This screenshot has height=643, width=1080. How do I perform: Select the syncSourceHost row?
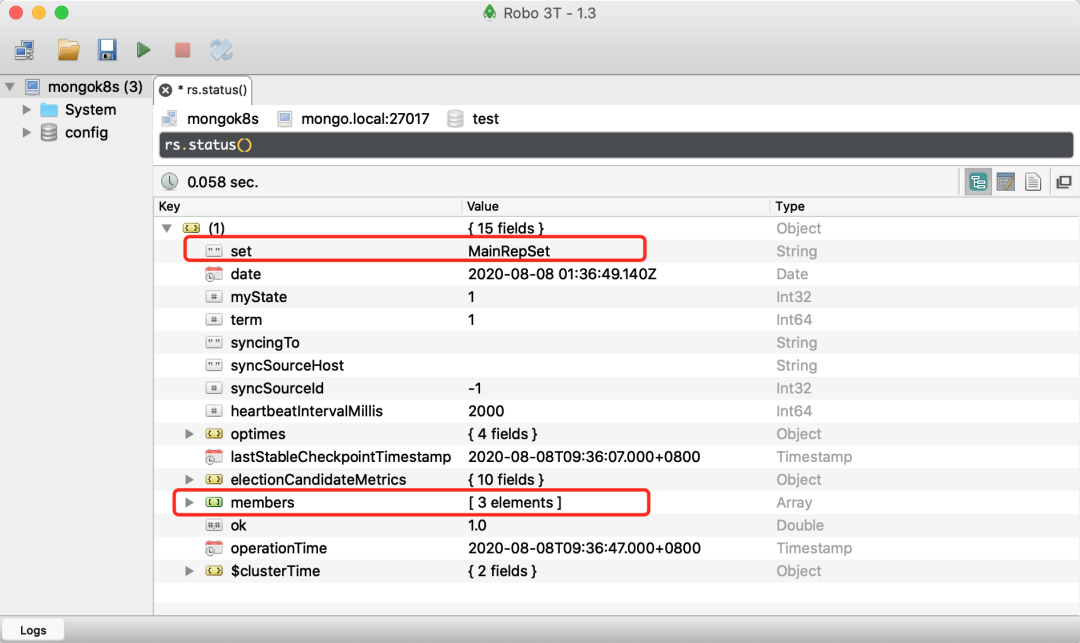tap(616, 365)
